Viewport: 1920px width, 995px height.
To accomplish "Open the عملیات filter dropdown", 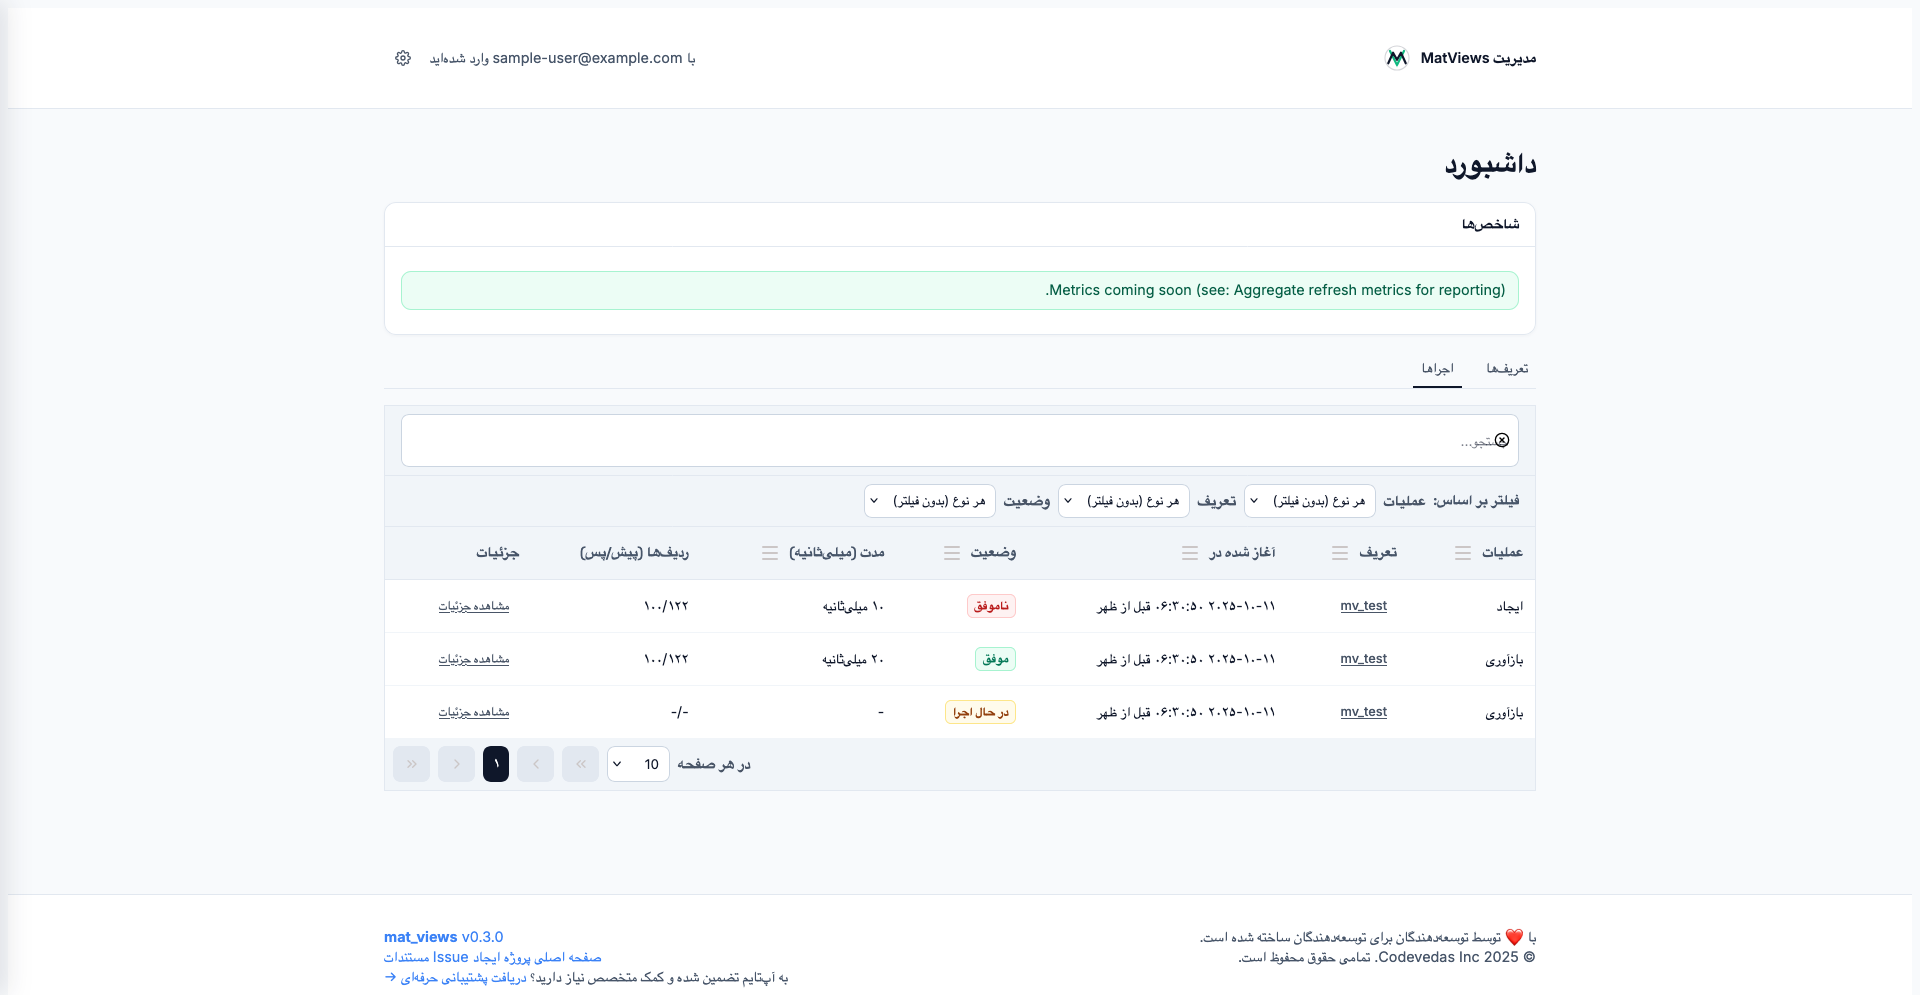I will coord(1309,501).
